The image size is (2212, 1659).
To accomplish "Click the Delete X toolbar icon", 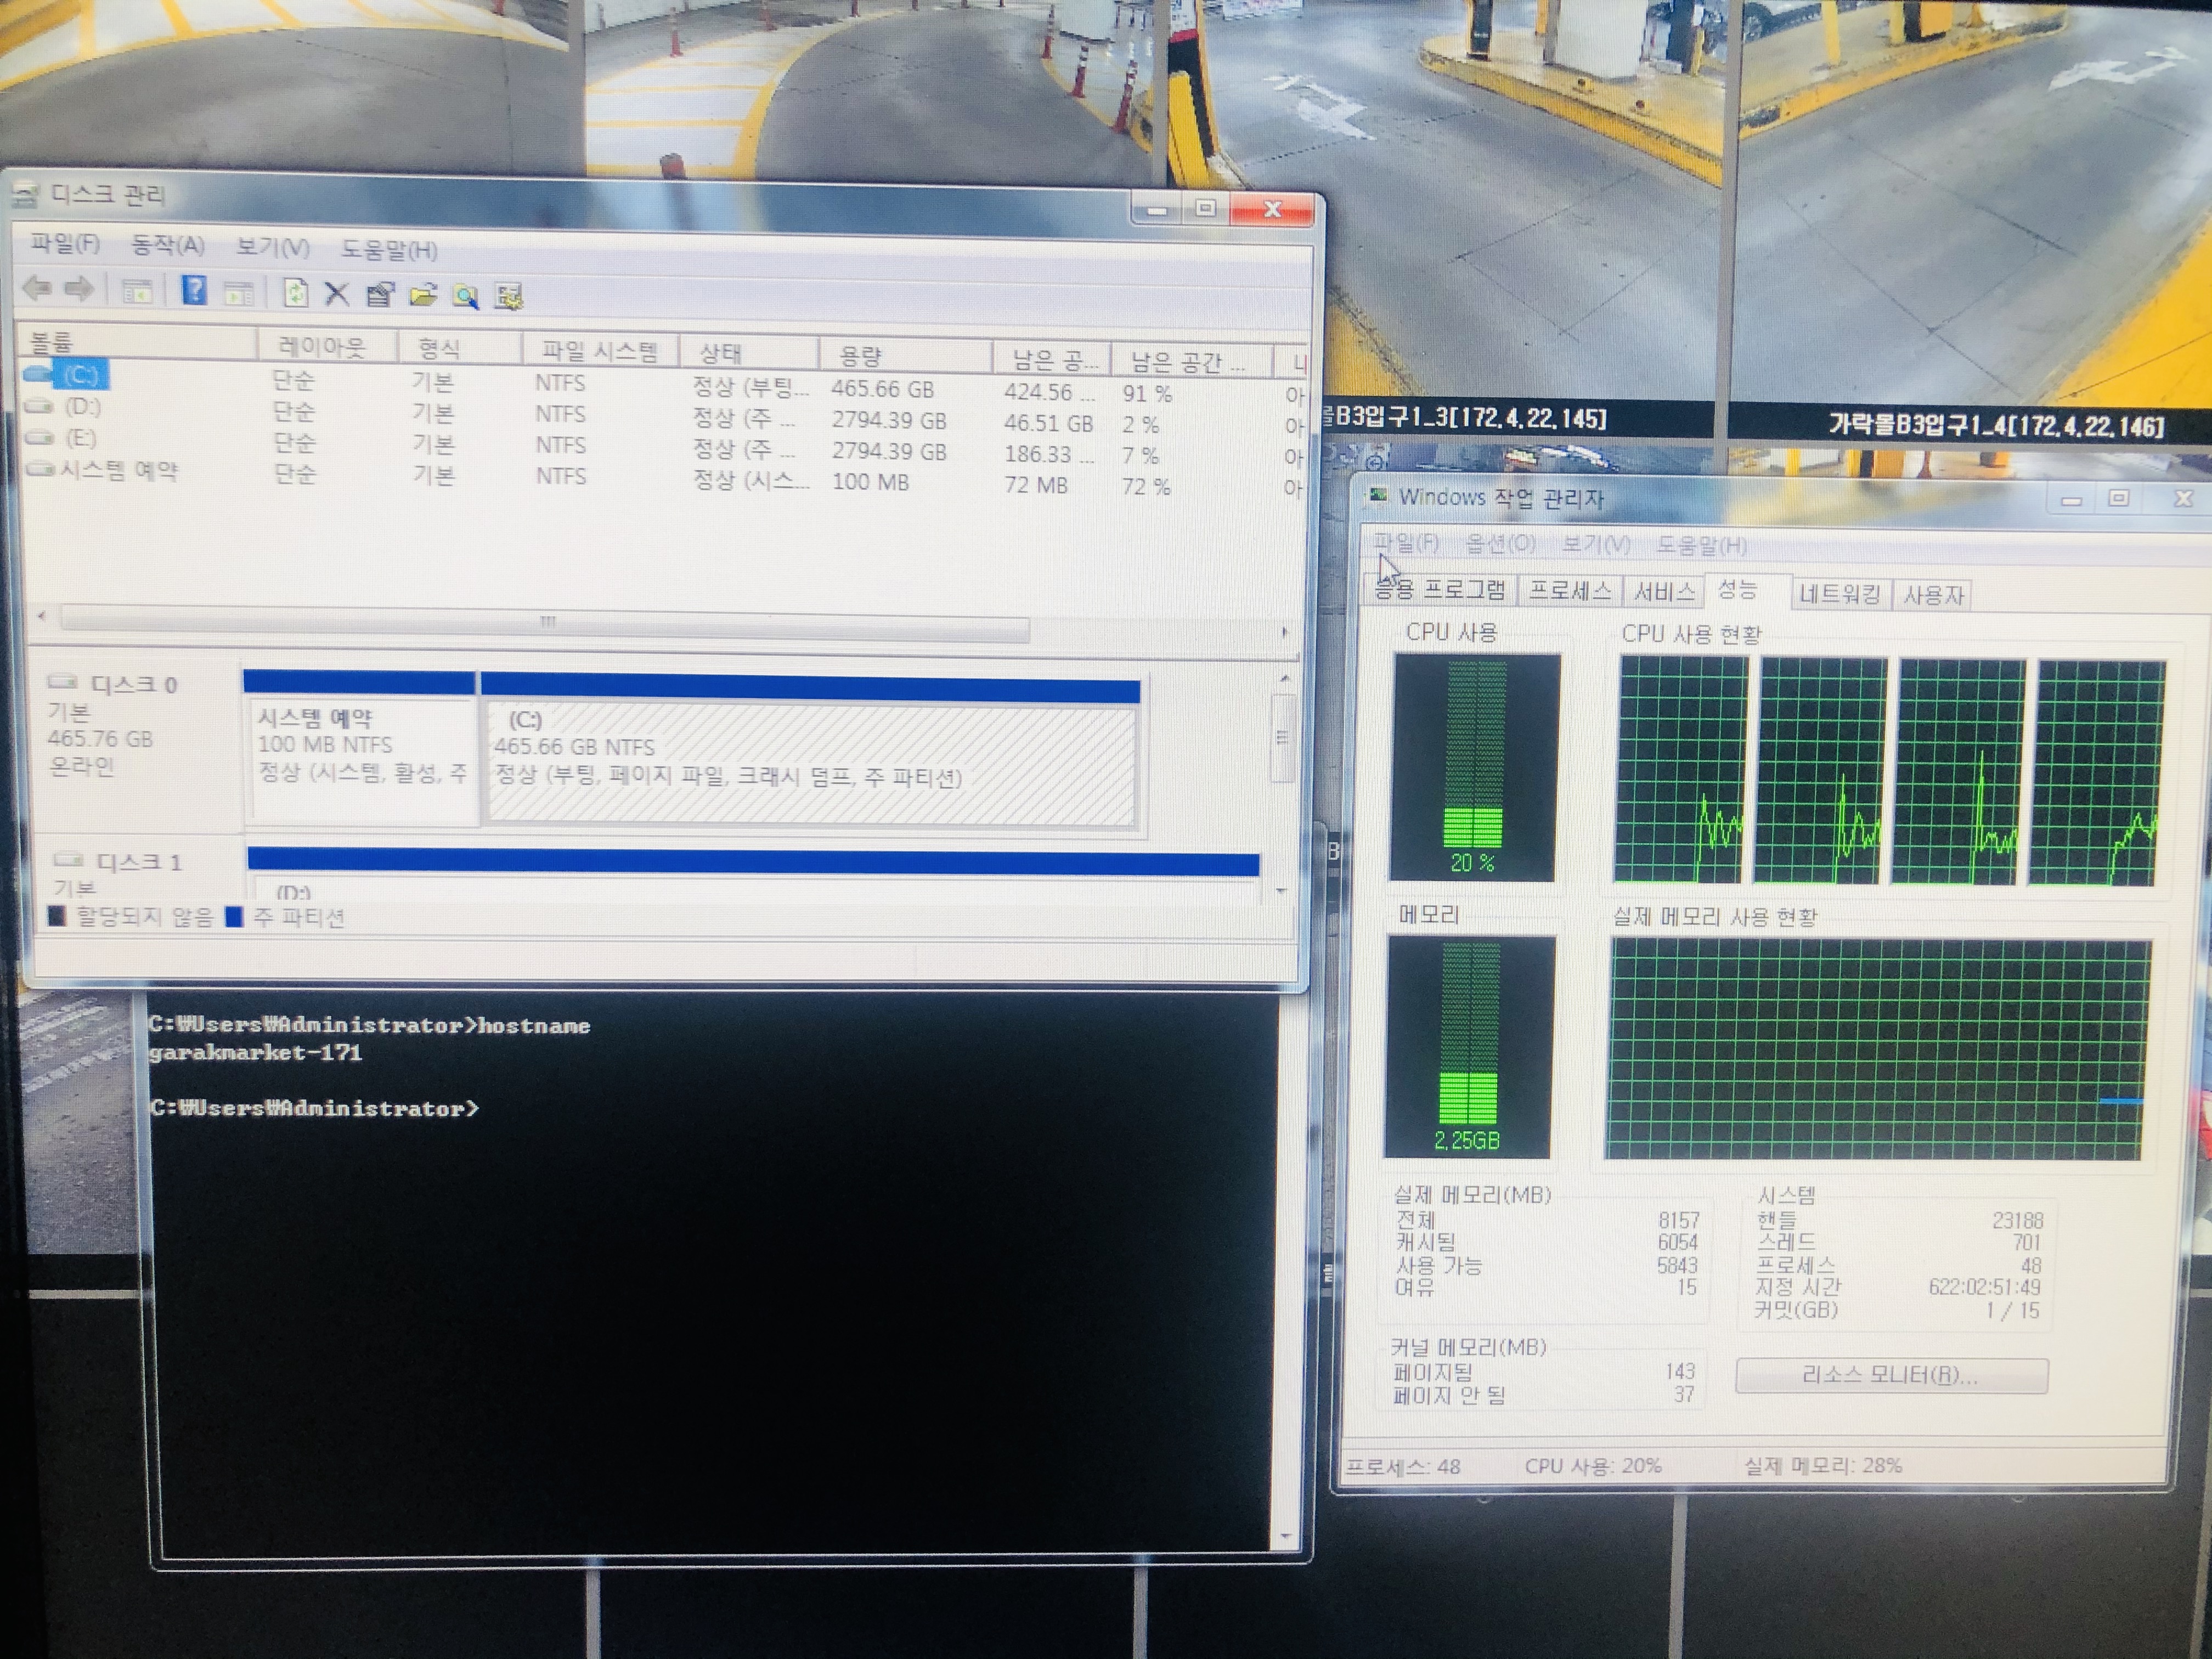I will (337, 294).
